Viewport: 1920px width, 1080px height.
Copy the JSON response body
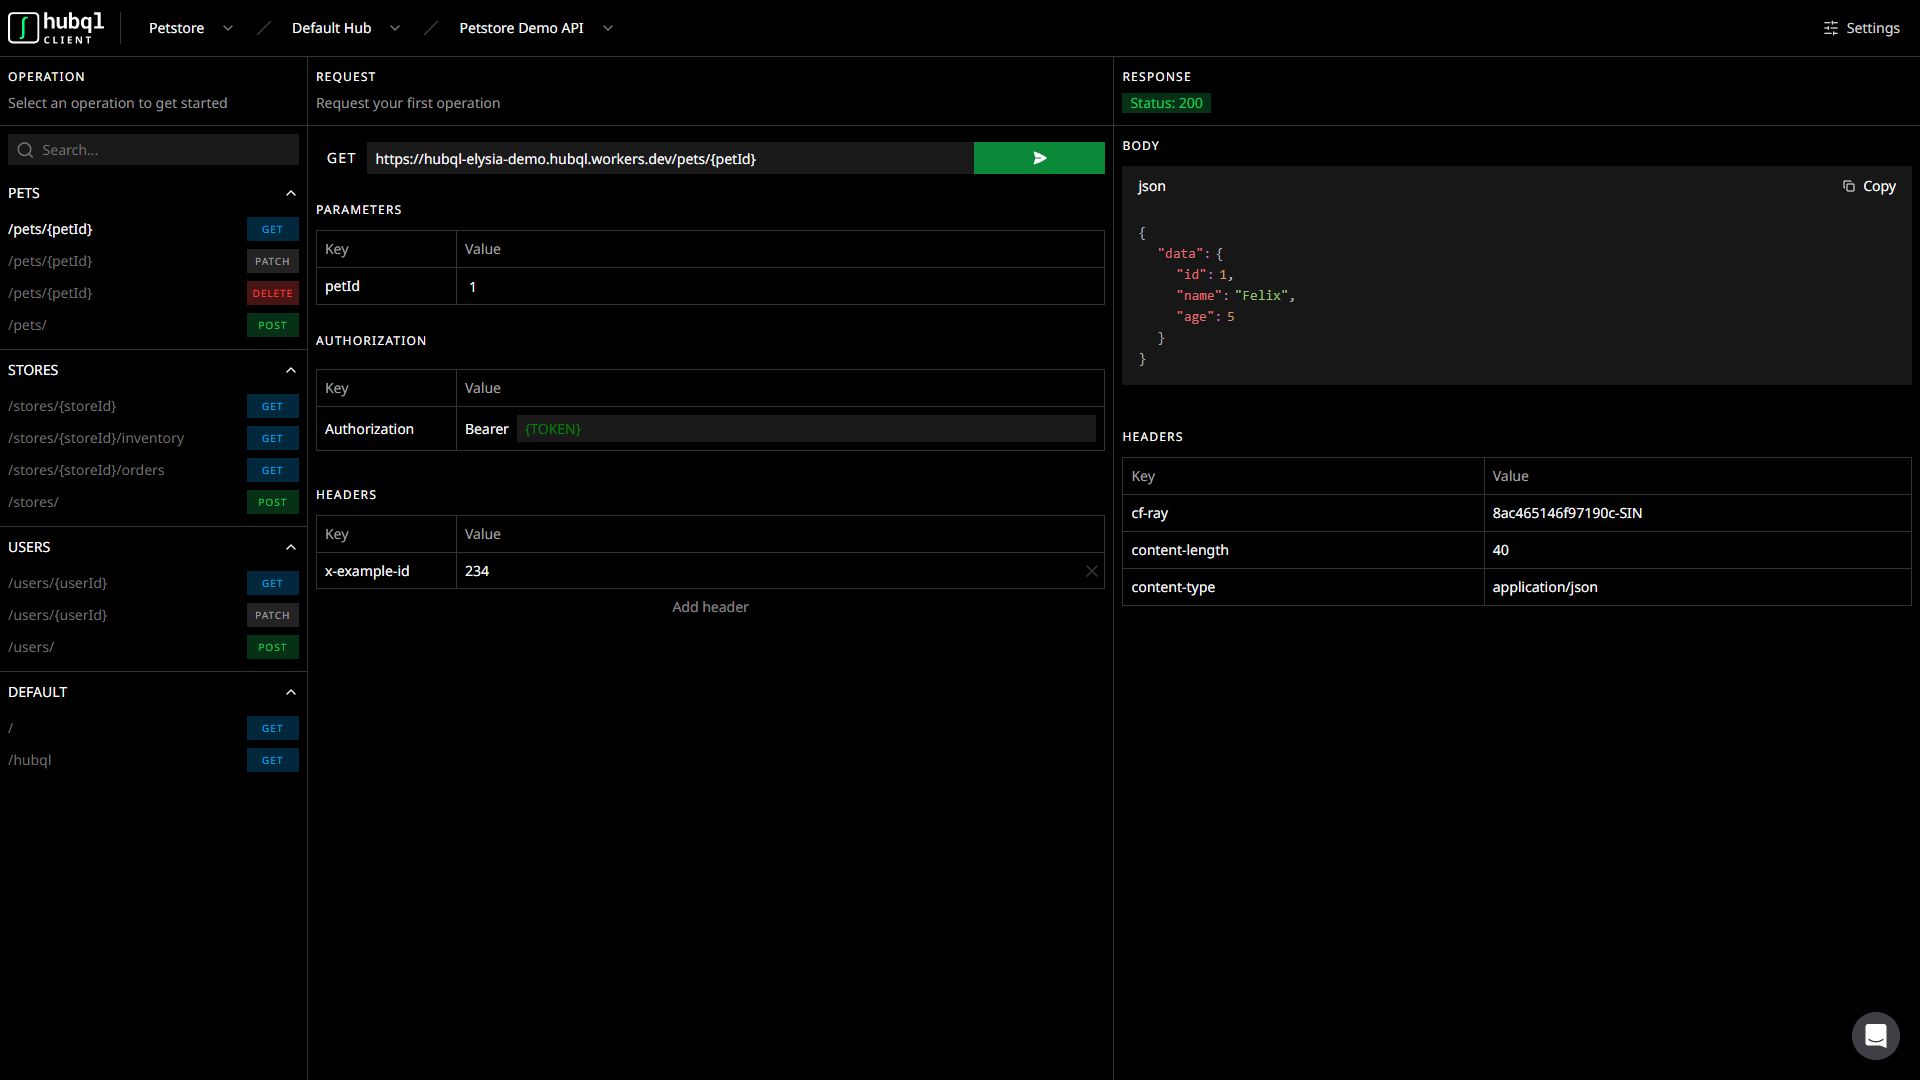(x=1869, y=186)
